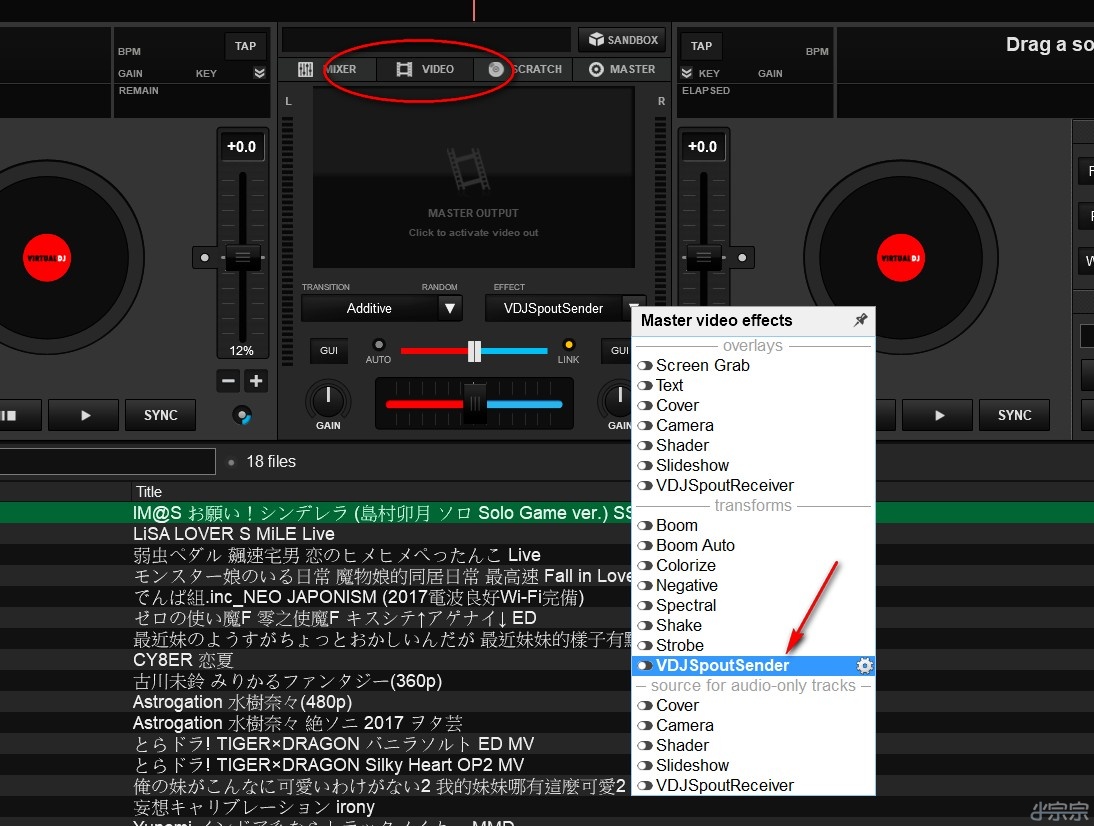Toggle the Screen Grab overlay effect

(x=645, y=366)
